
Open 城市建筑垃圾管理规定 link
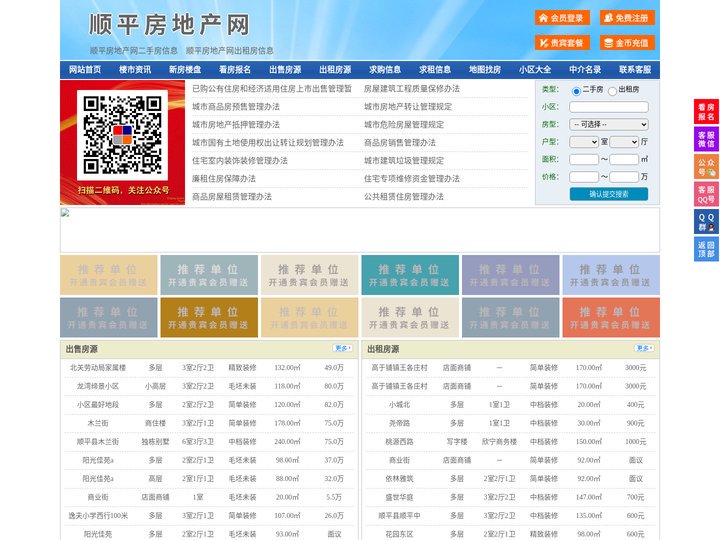(x=404, y=161)
